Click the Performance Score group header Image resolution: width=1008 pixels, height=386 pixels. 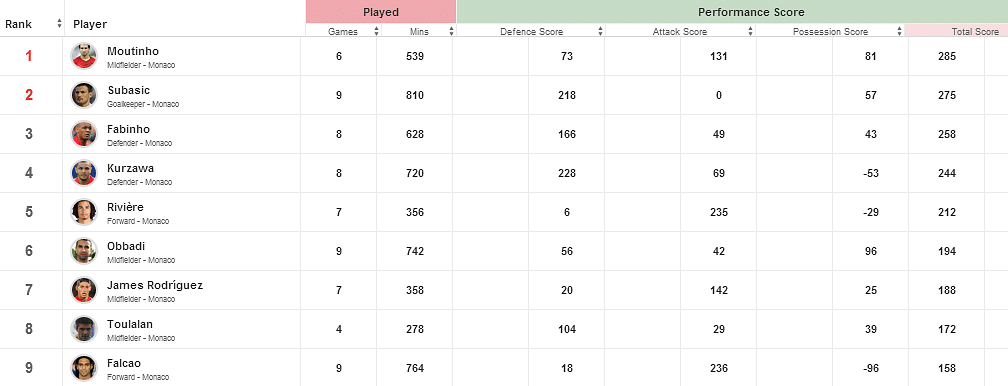click(x=732, y=12)
